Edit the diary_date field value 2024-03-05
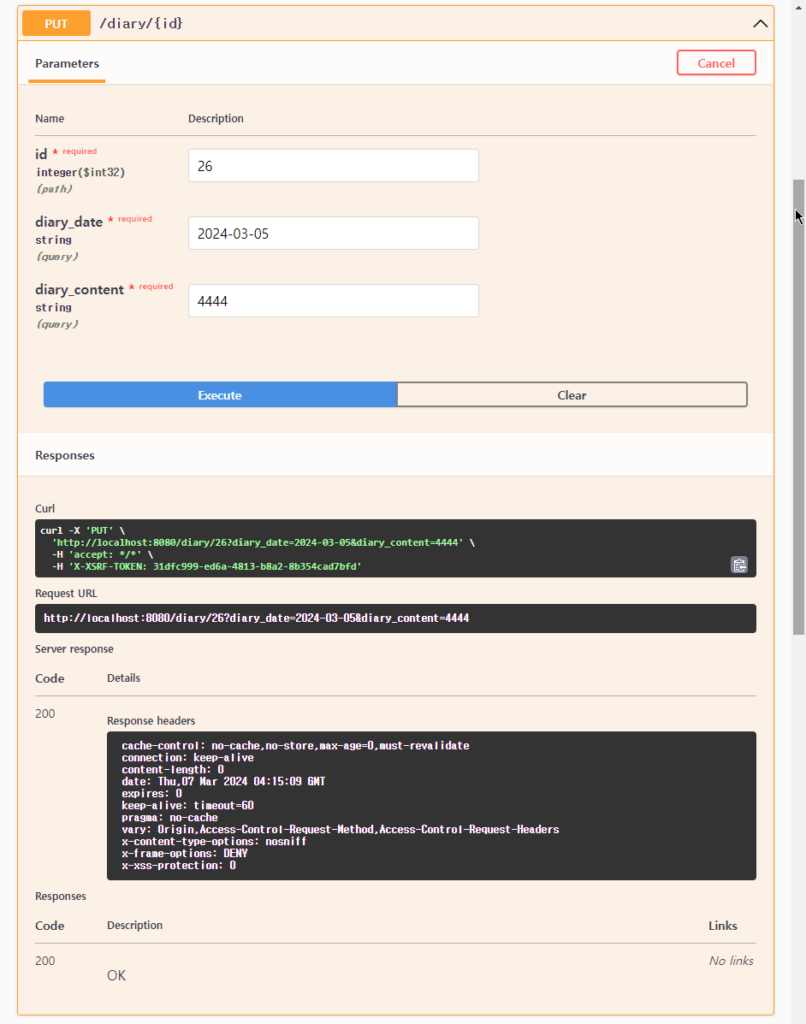The height and width of the screenshot is (1024, 806). point(333,233)
